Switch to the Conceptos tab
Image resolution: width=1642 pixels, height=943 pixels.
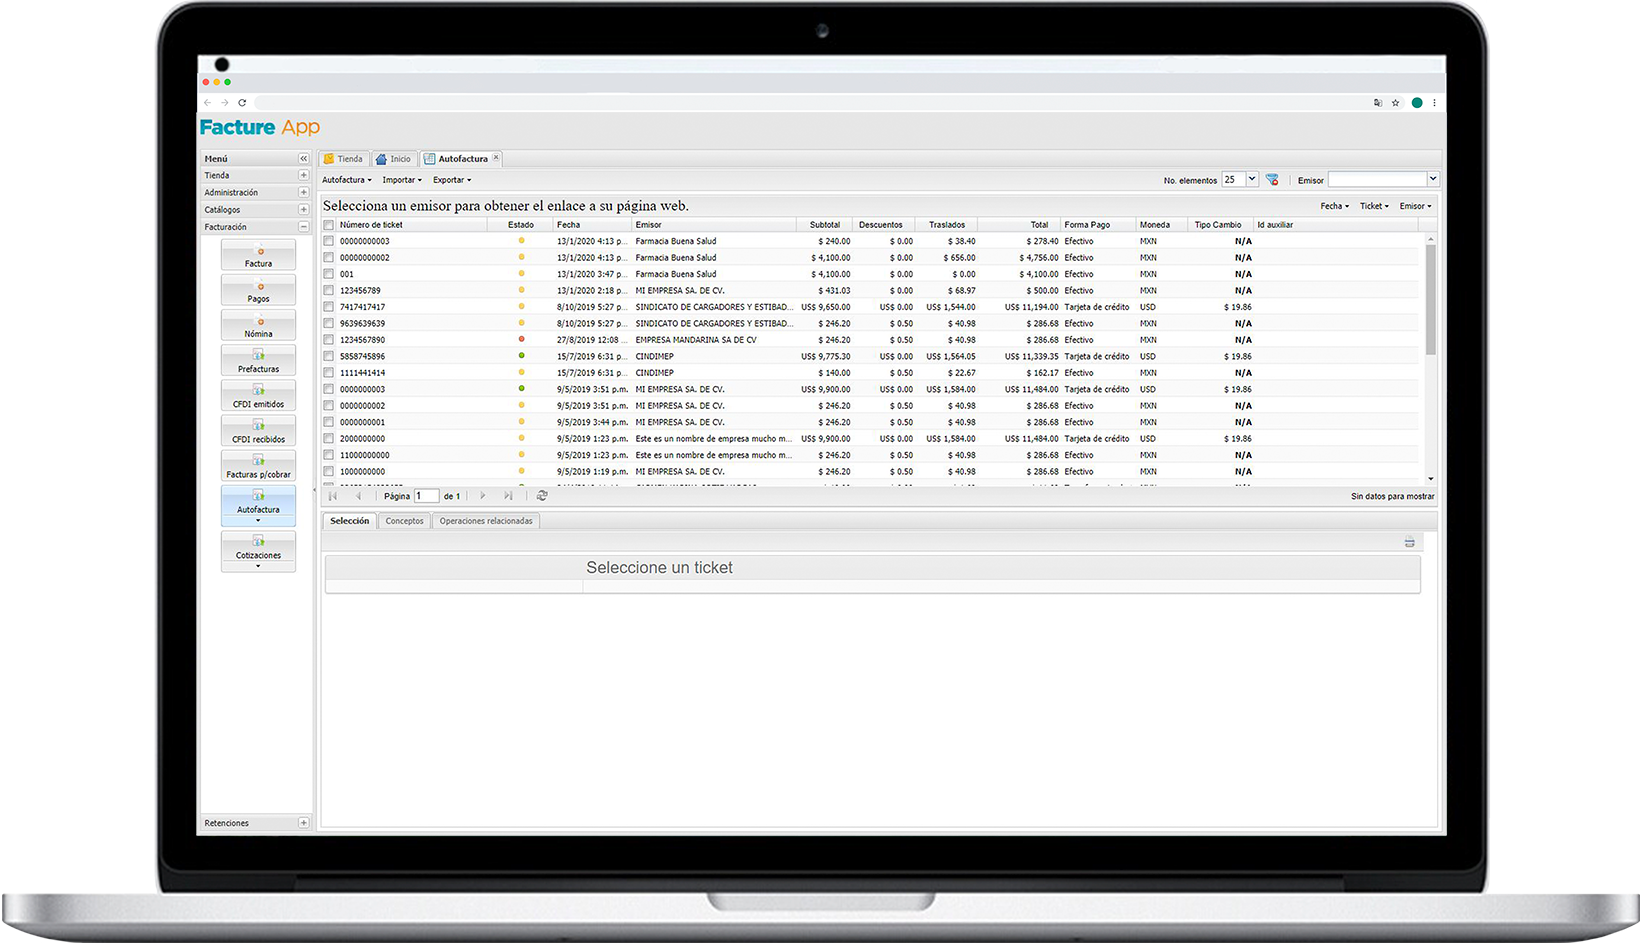click(404, 521)
